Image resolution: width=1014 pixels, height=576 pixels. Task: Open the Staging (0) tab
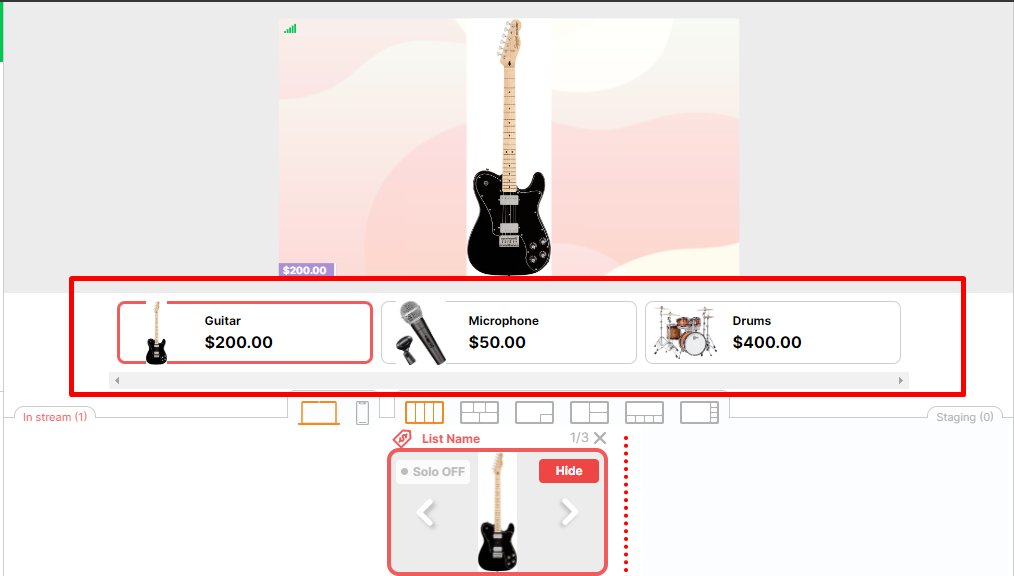click(x=965, y=417)
